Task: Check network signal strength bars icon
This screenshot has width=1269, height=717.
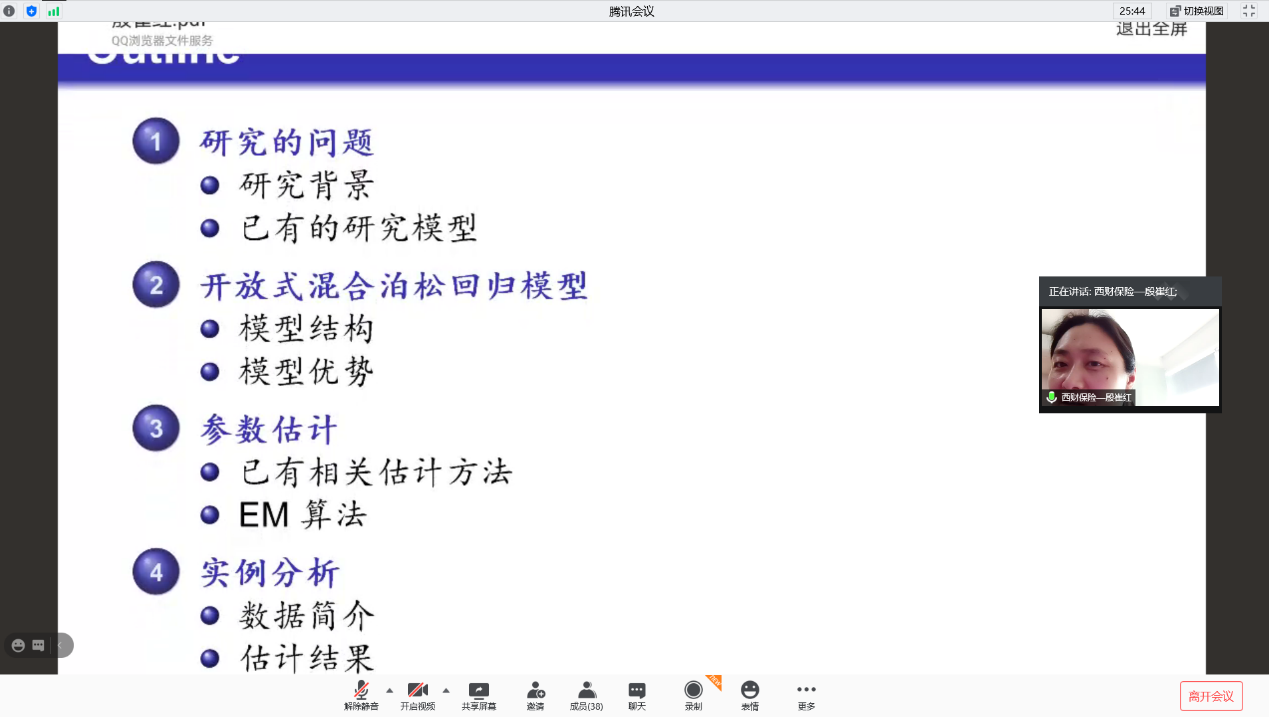Action: (53, 11)
